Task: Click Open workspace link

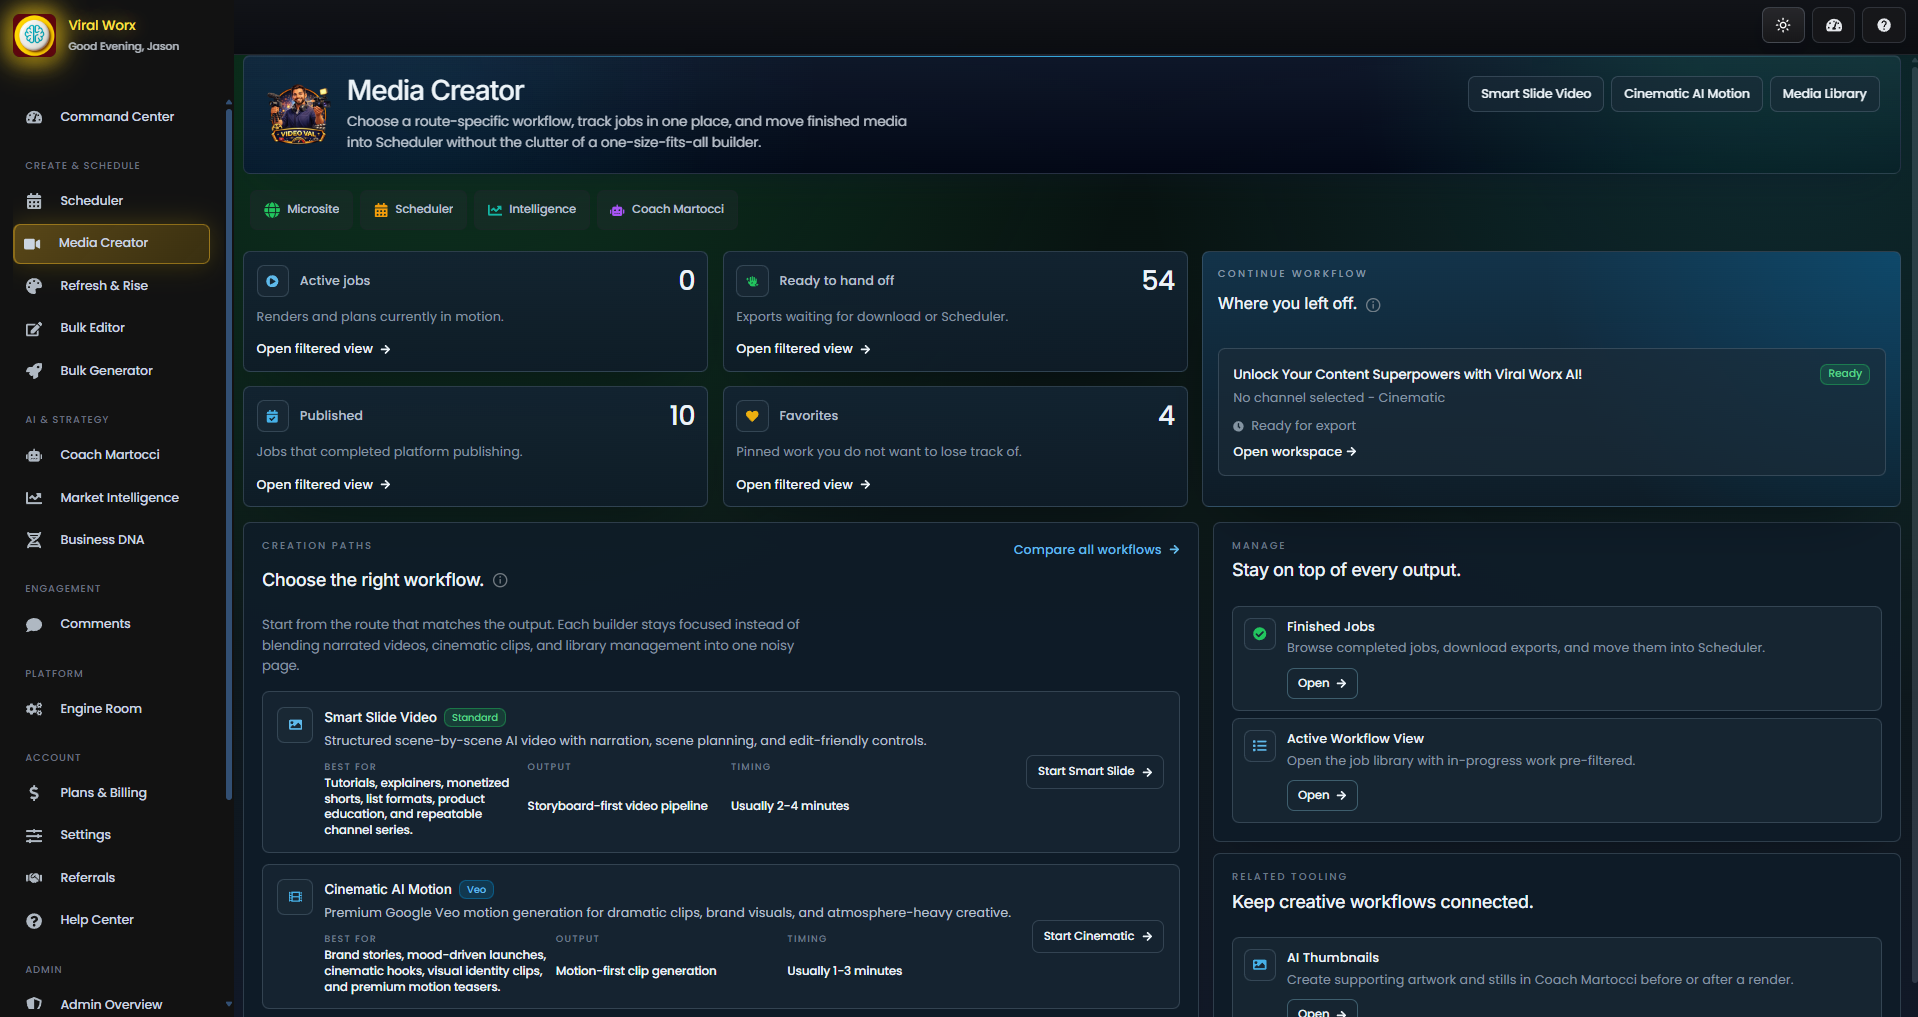Action: point(1294,452)
